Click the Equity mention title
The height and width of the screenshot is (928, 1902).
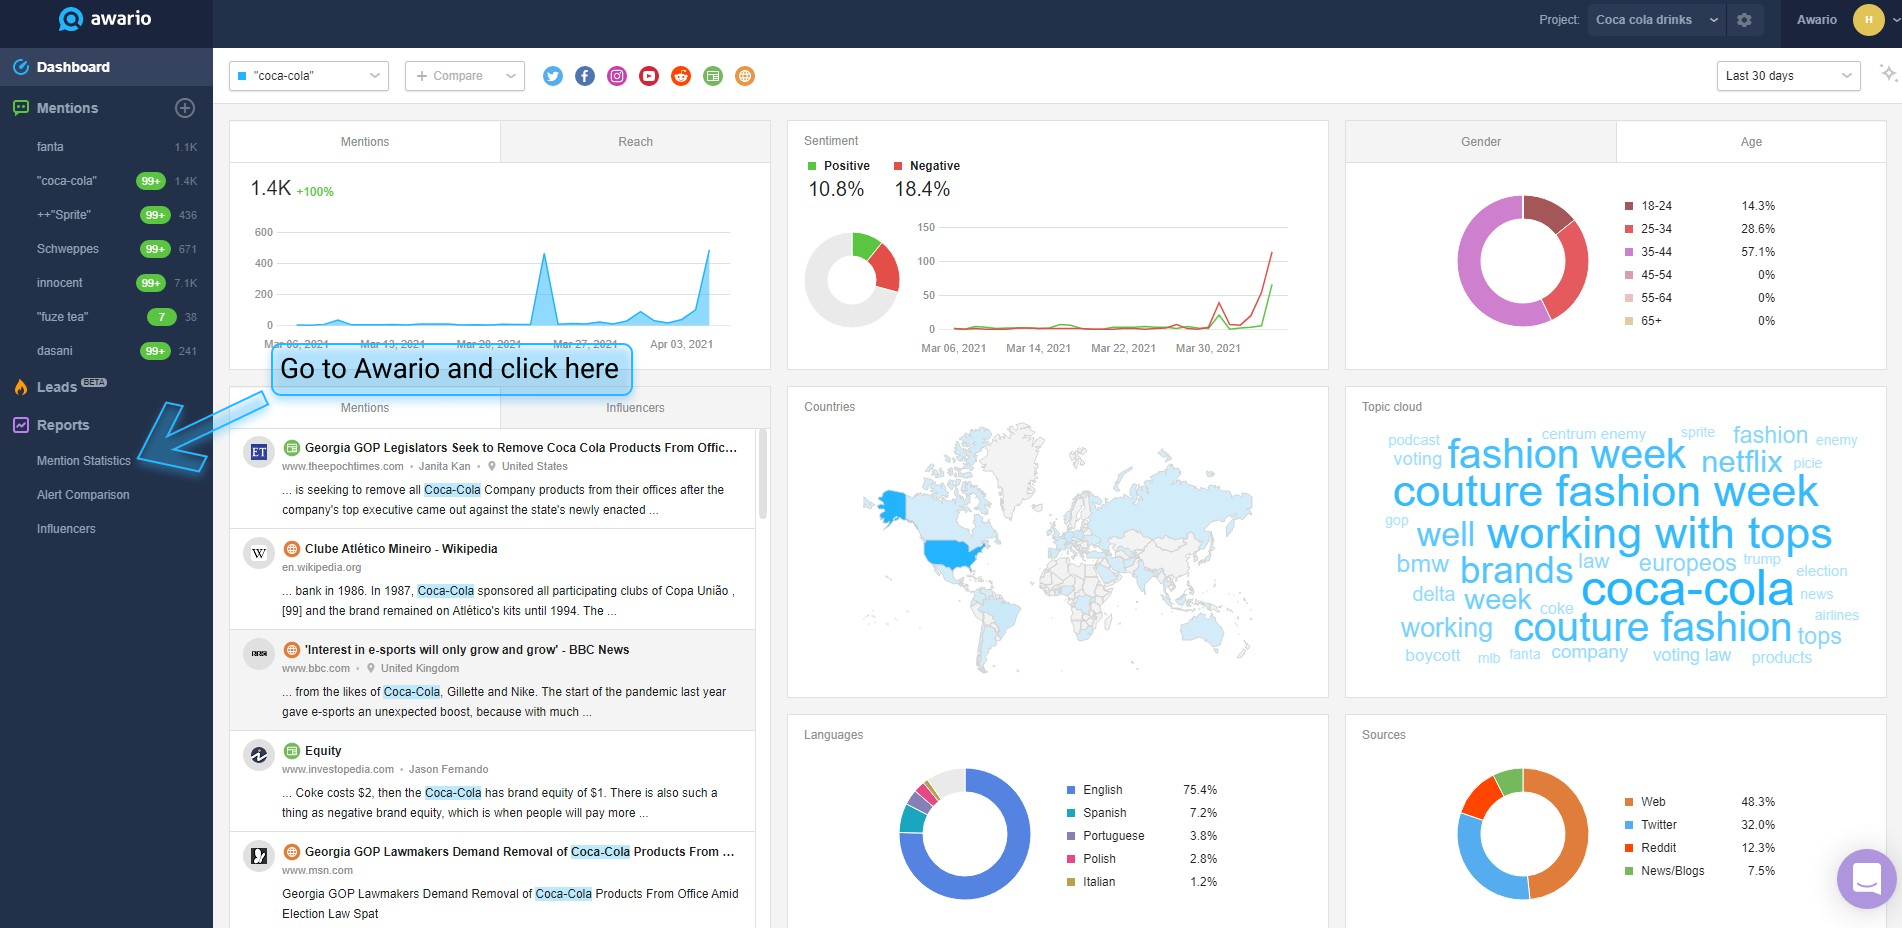[323, 751]
